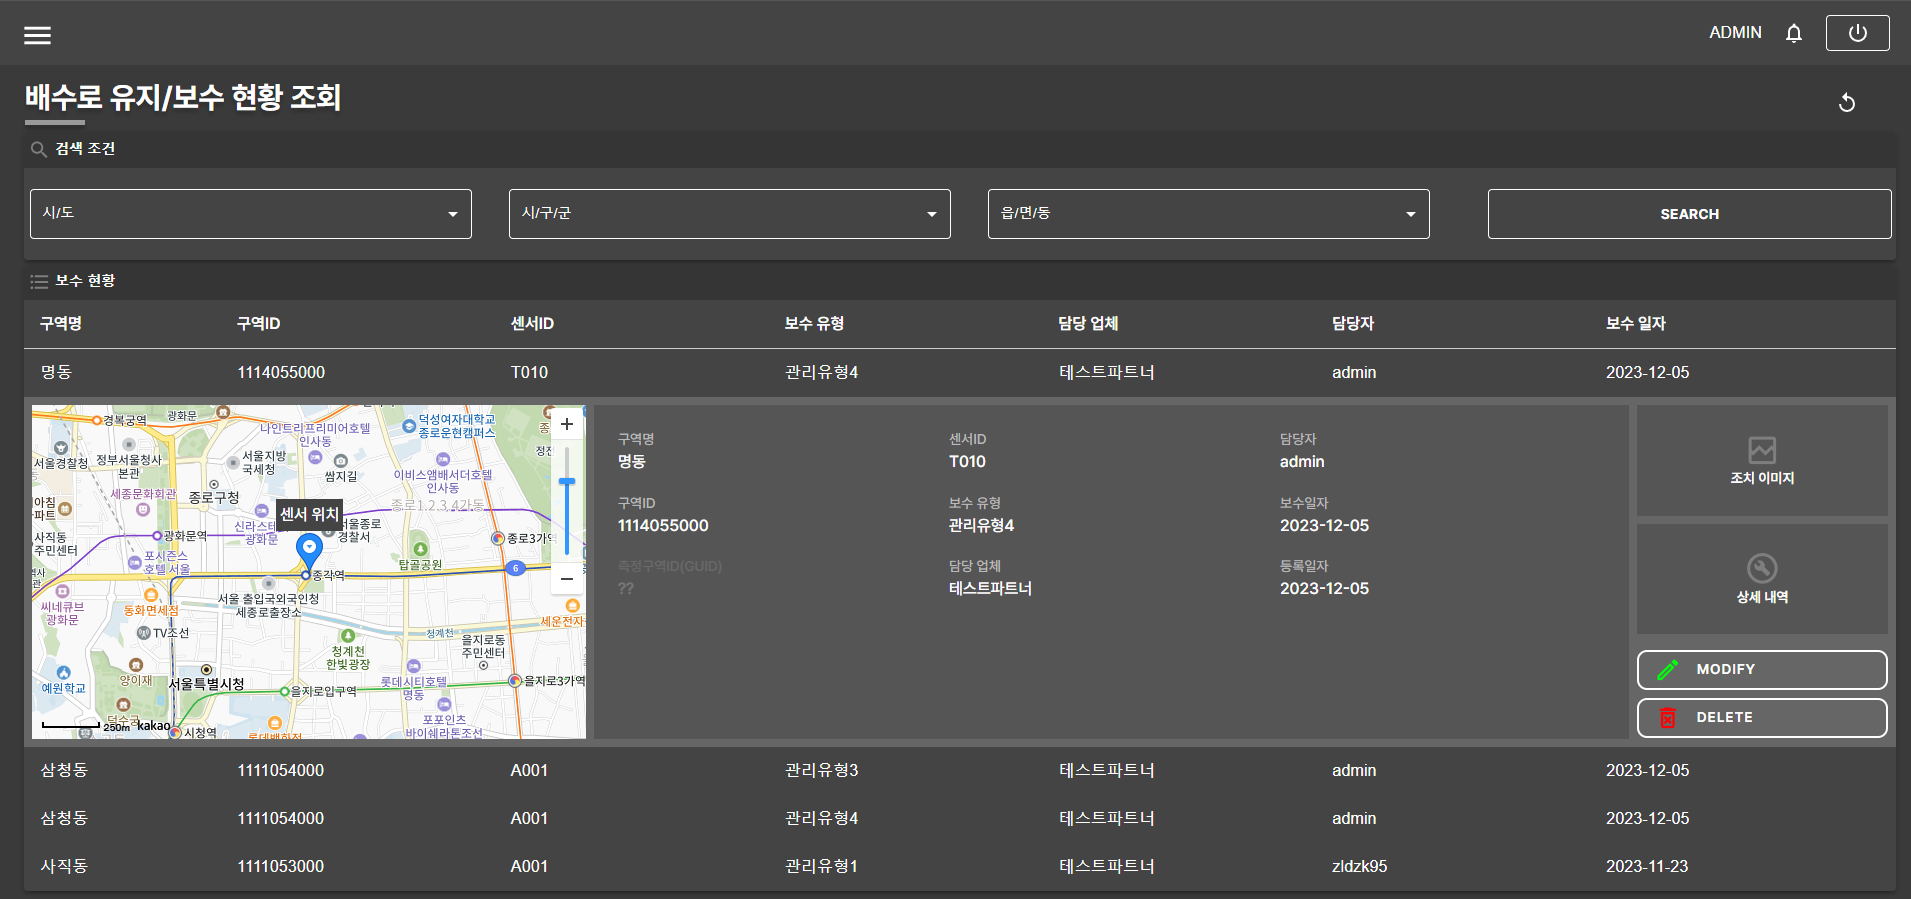This screenshot has width=1911, height=899.
Task: Click the 보수 유형 column header
Action: [814, 324]
